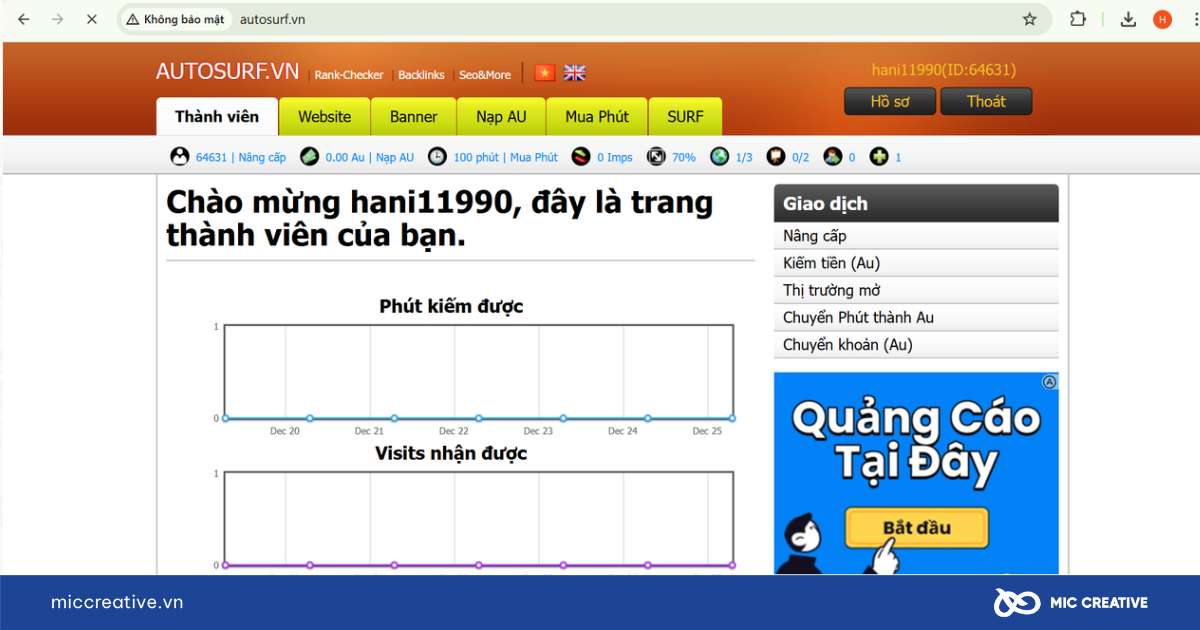Click the green Au money icon
Screen dimensions: 1200x630
click(x=309, y=156)
